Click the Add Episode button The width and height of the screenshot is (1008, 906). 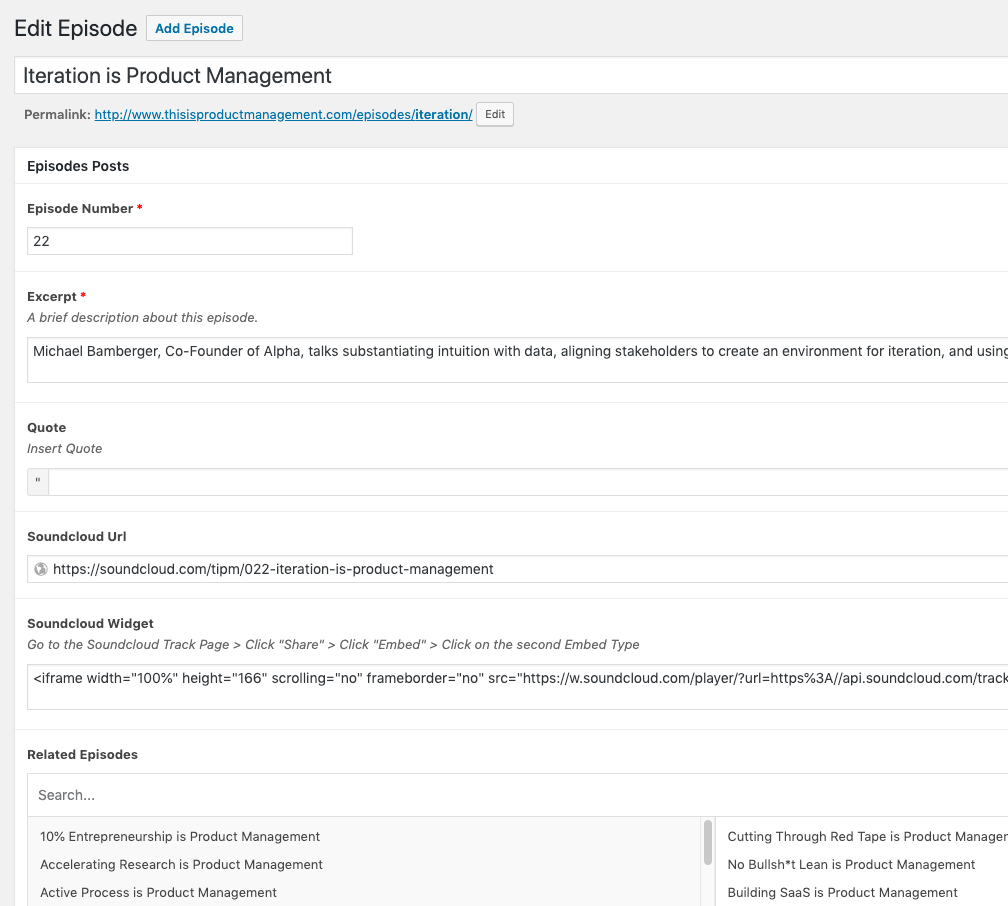[194, 28]
